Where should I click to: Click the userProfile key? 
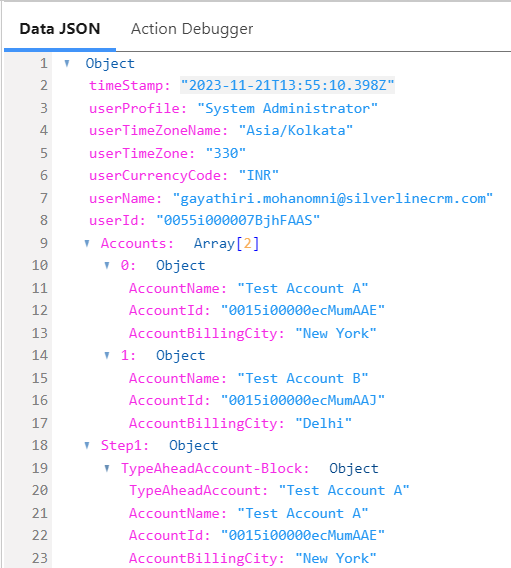click(x=138, y=108)
